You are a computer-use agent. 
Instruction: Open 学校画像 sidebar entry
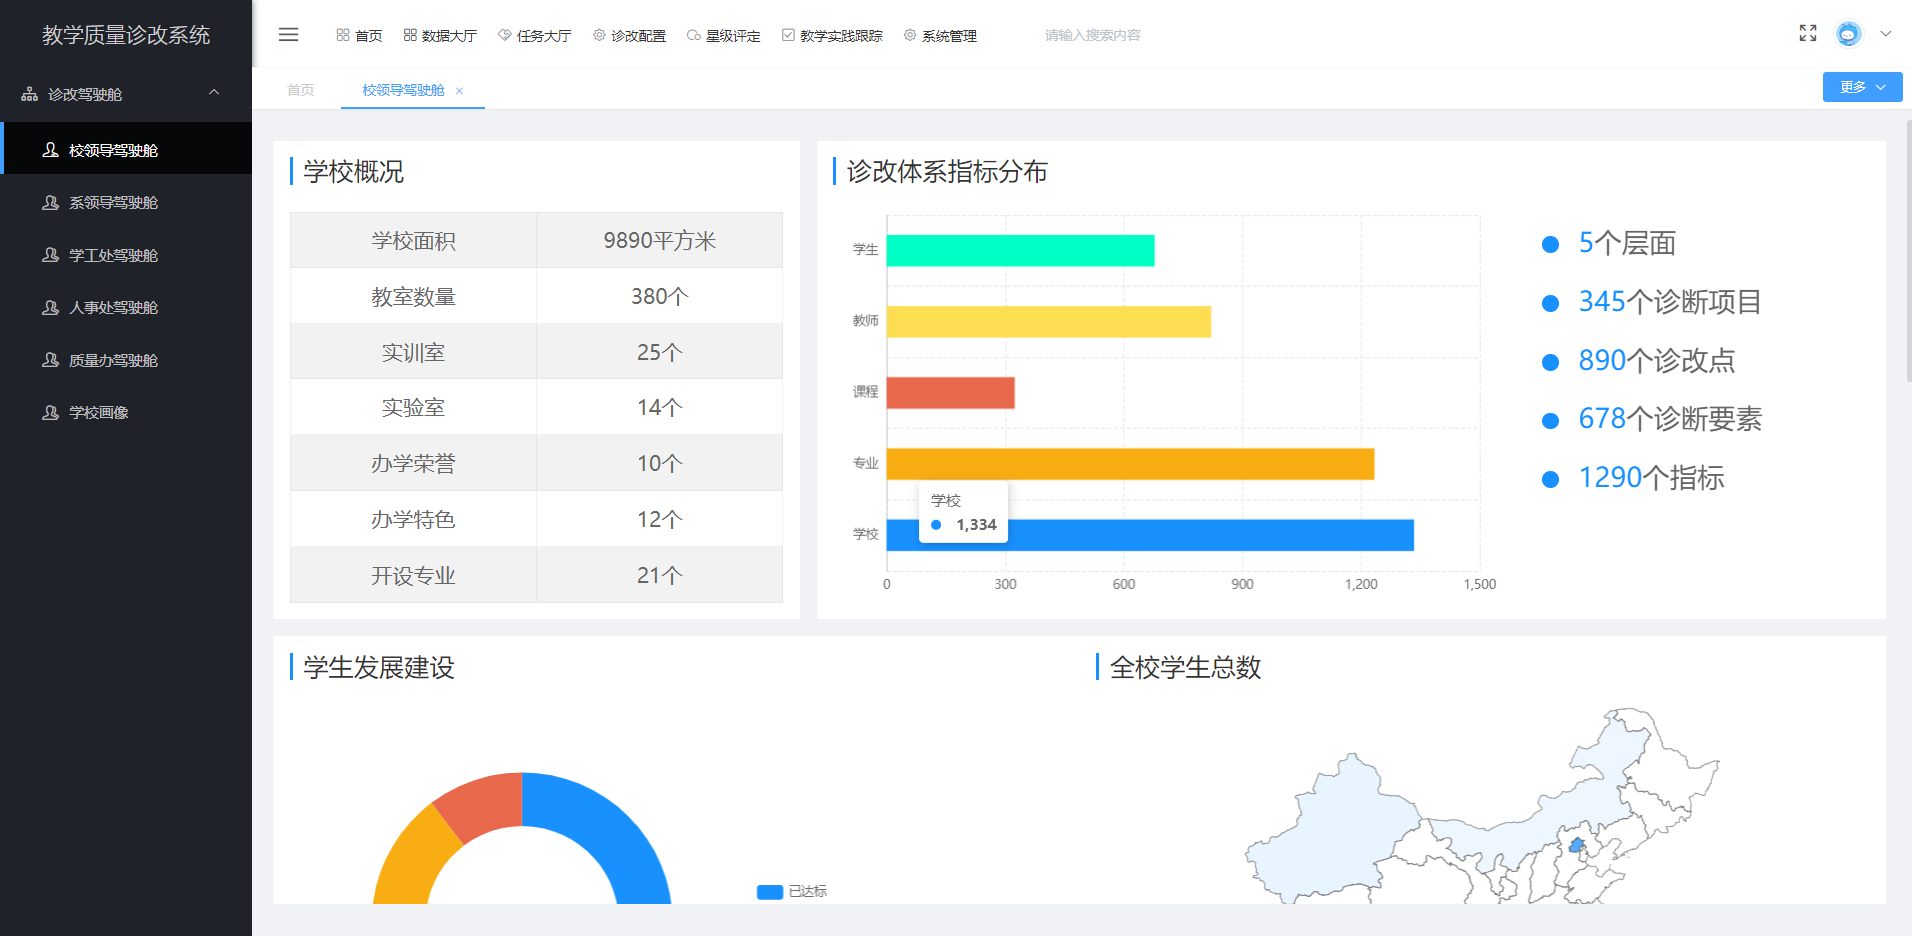click(x=126, y=412)
